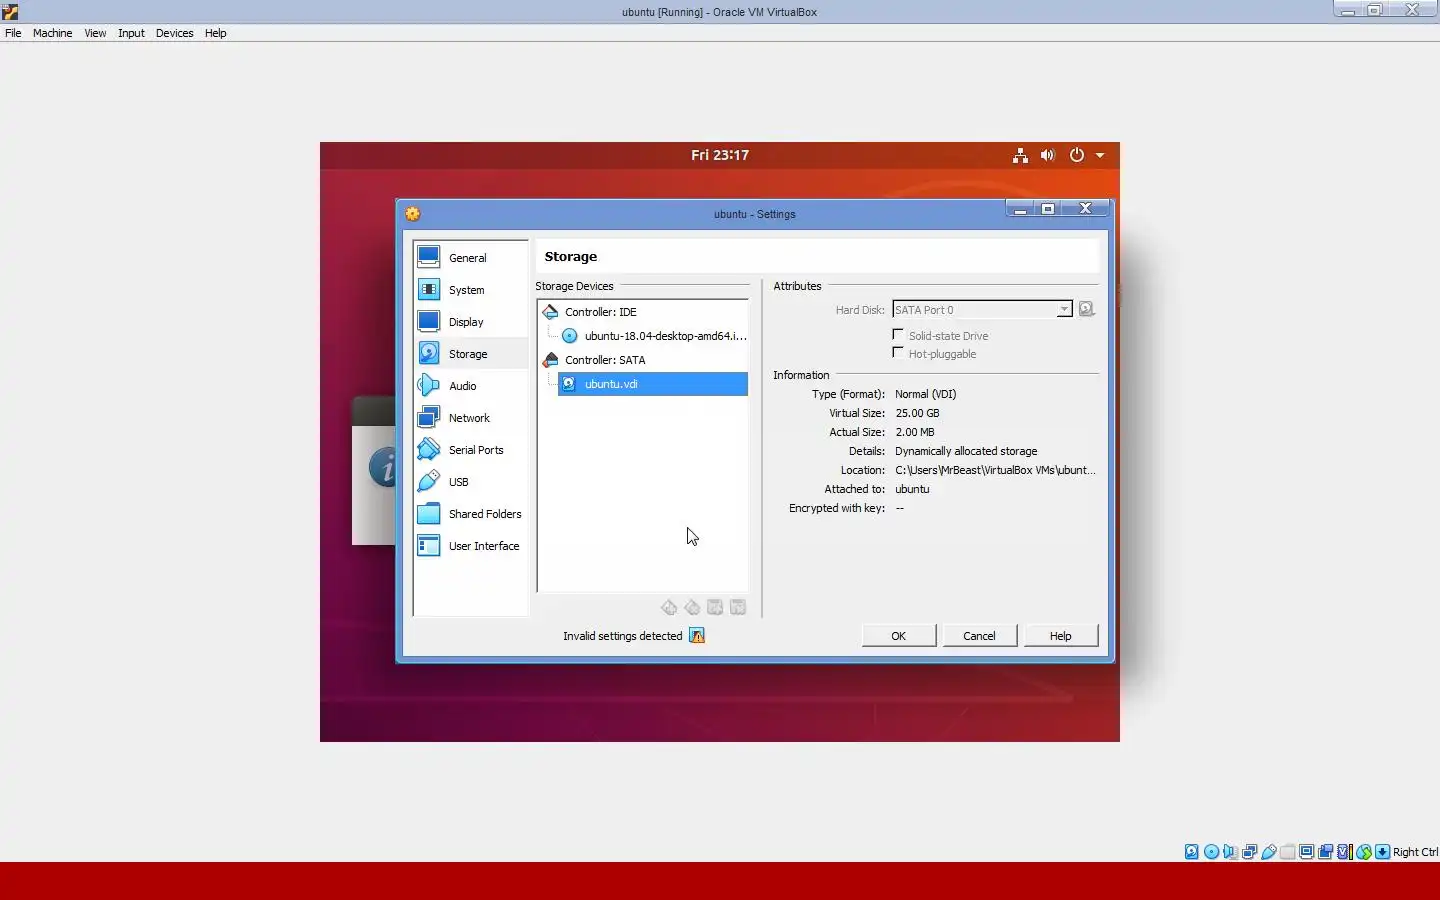Select the ubuntu.vdi disk item
This screenshot has width=1440, height=900.
click(x=653, y=384)
